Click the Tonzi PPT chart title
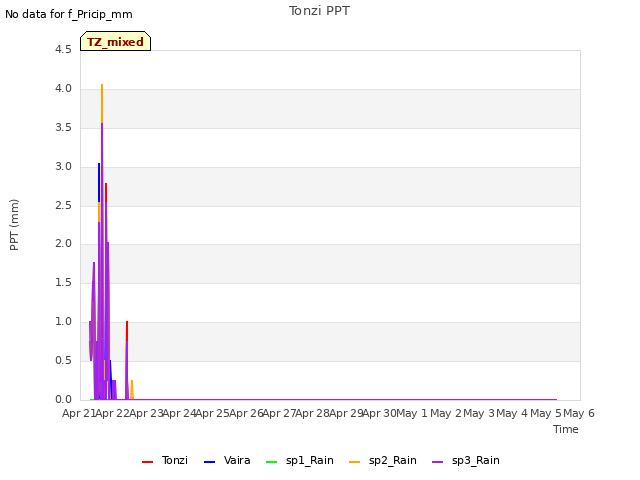 pos(319,11)
